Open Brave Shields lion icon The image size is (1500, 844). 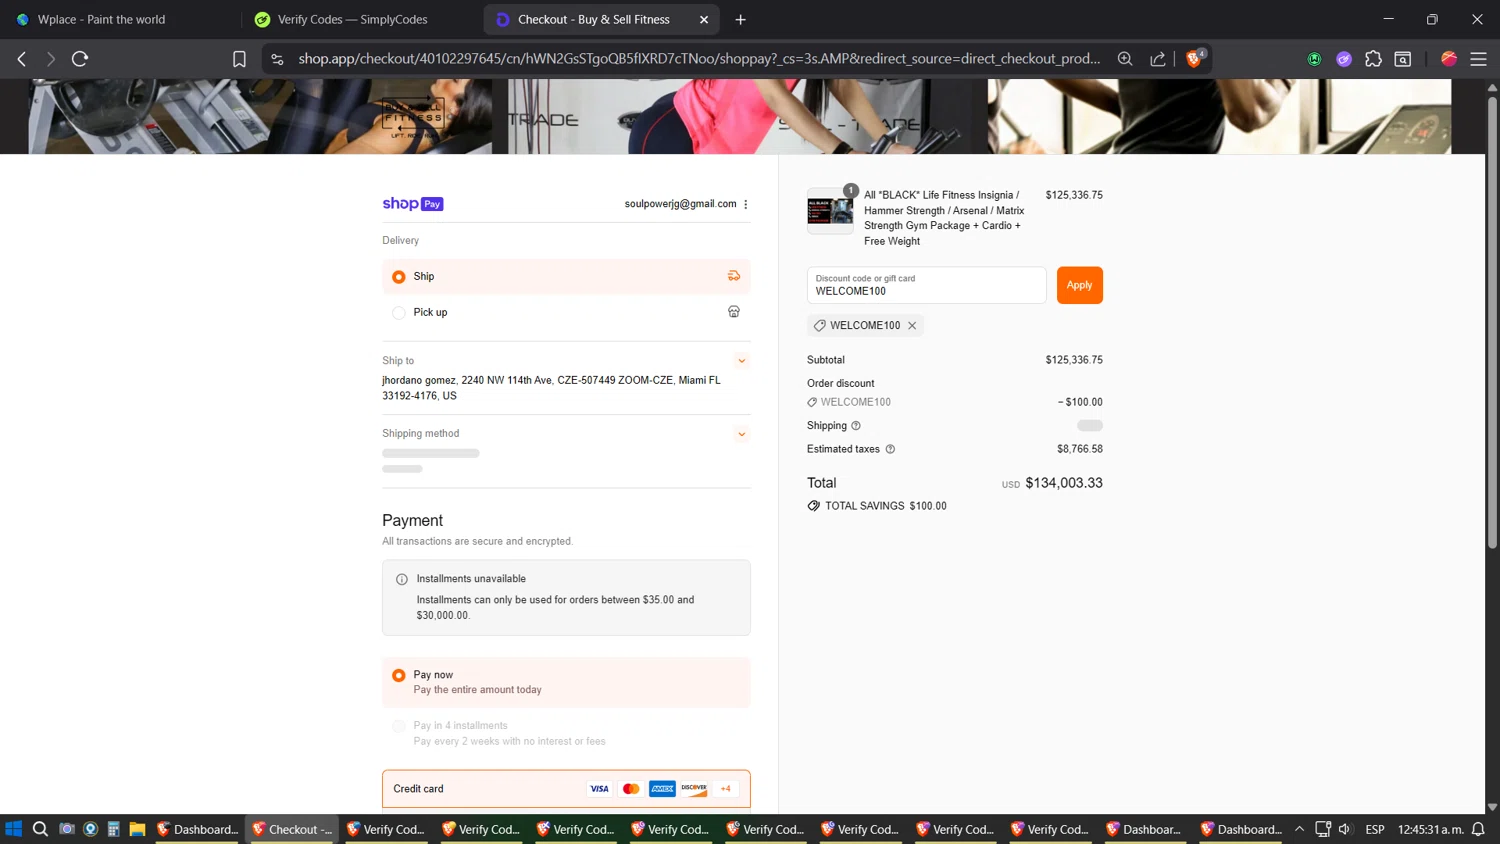(1194, 59)
